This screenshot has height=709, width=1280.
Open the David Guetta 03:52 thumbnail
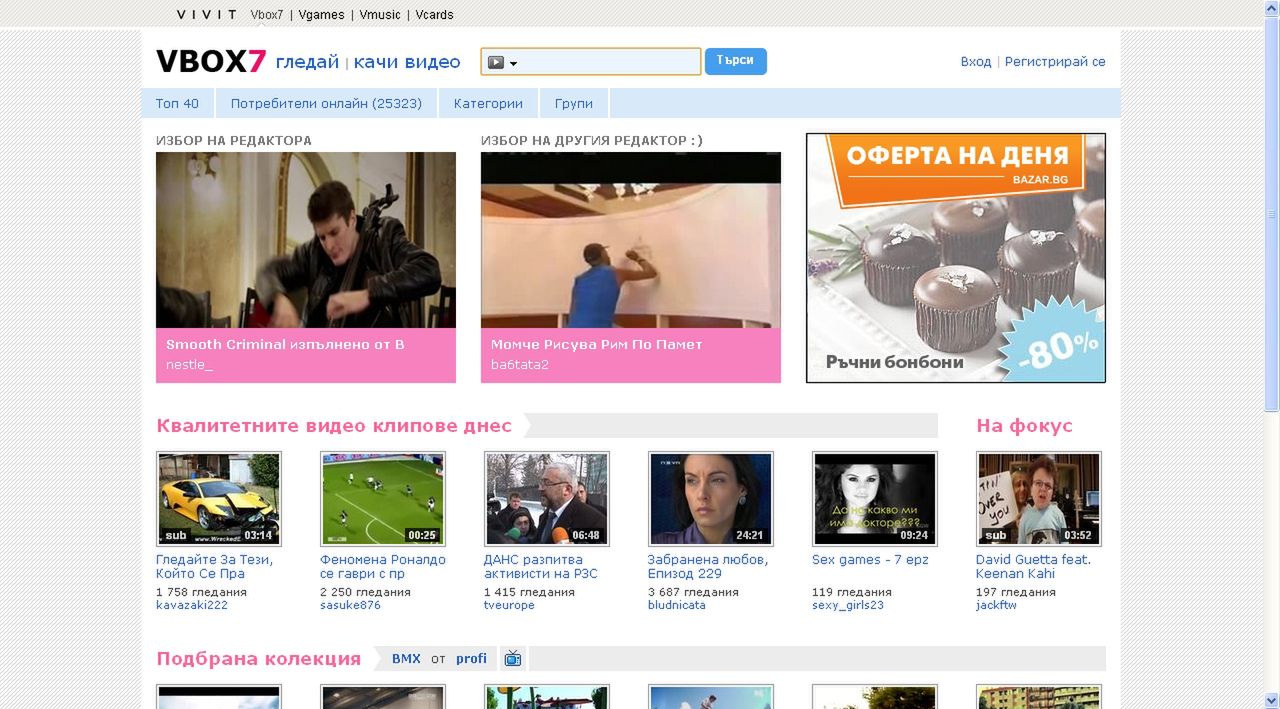click(1039, 499)
